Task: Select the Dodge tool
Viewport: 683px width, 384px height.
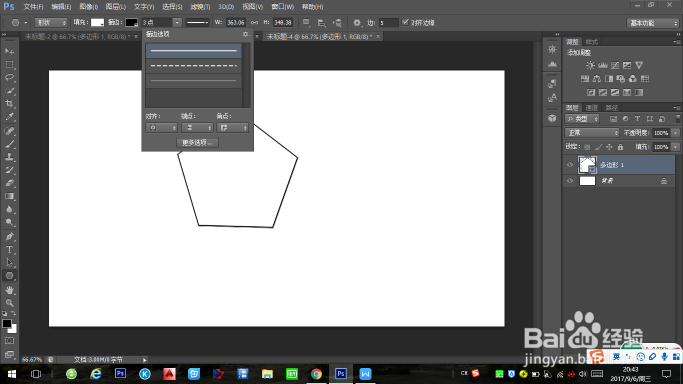Action: [9, 222]
